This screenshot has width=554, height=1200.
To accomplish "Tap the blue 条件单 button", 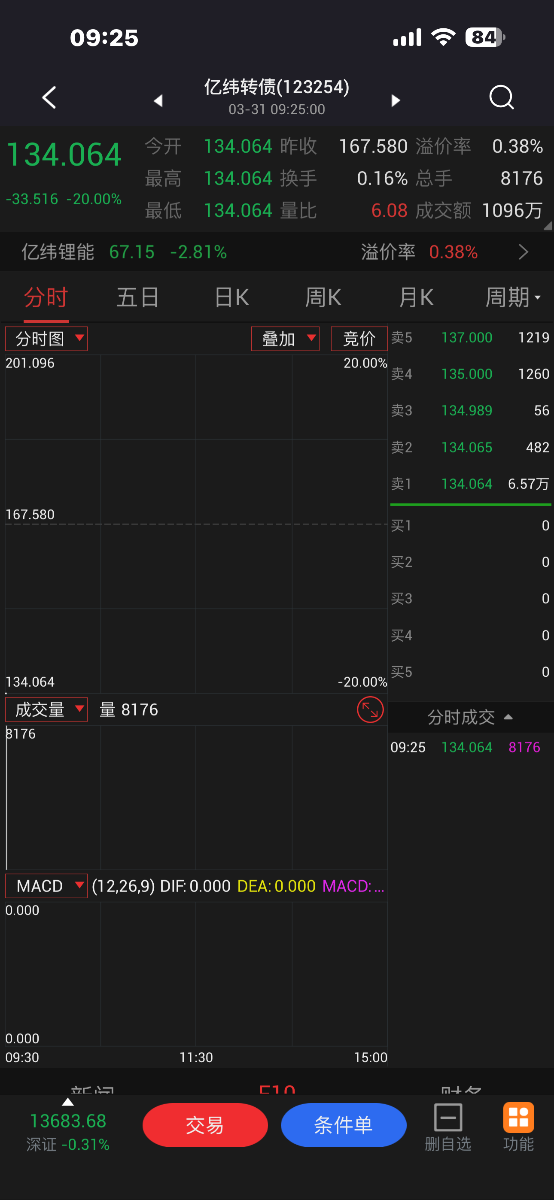I will tap(343, 1125).
